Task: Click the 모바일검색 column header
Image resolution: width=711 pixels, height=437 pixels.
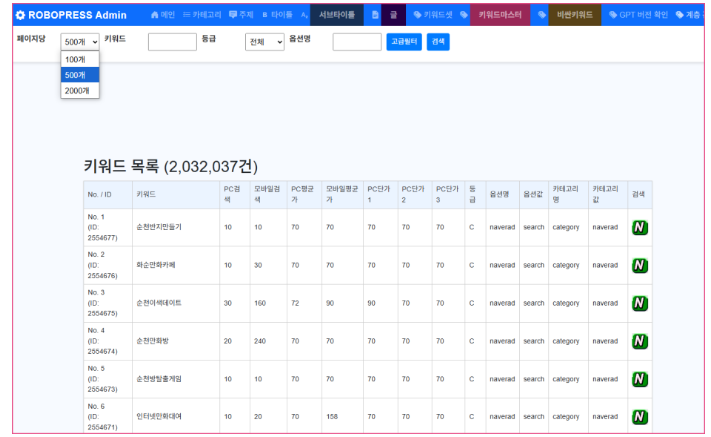Action: coord(267,194)
